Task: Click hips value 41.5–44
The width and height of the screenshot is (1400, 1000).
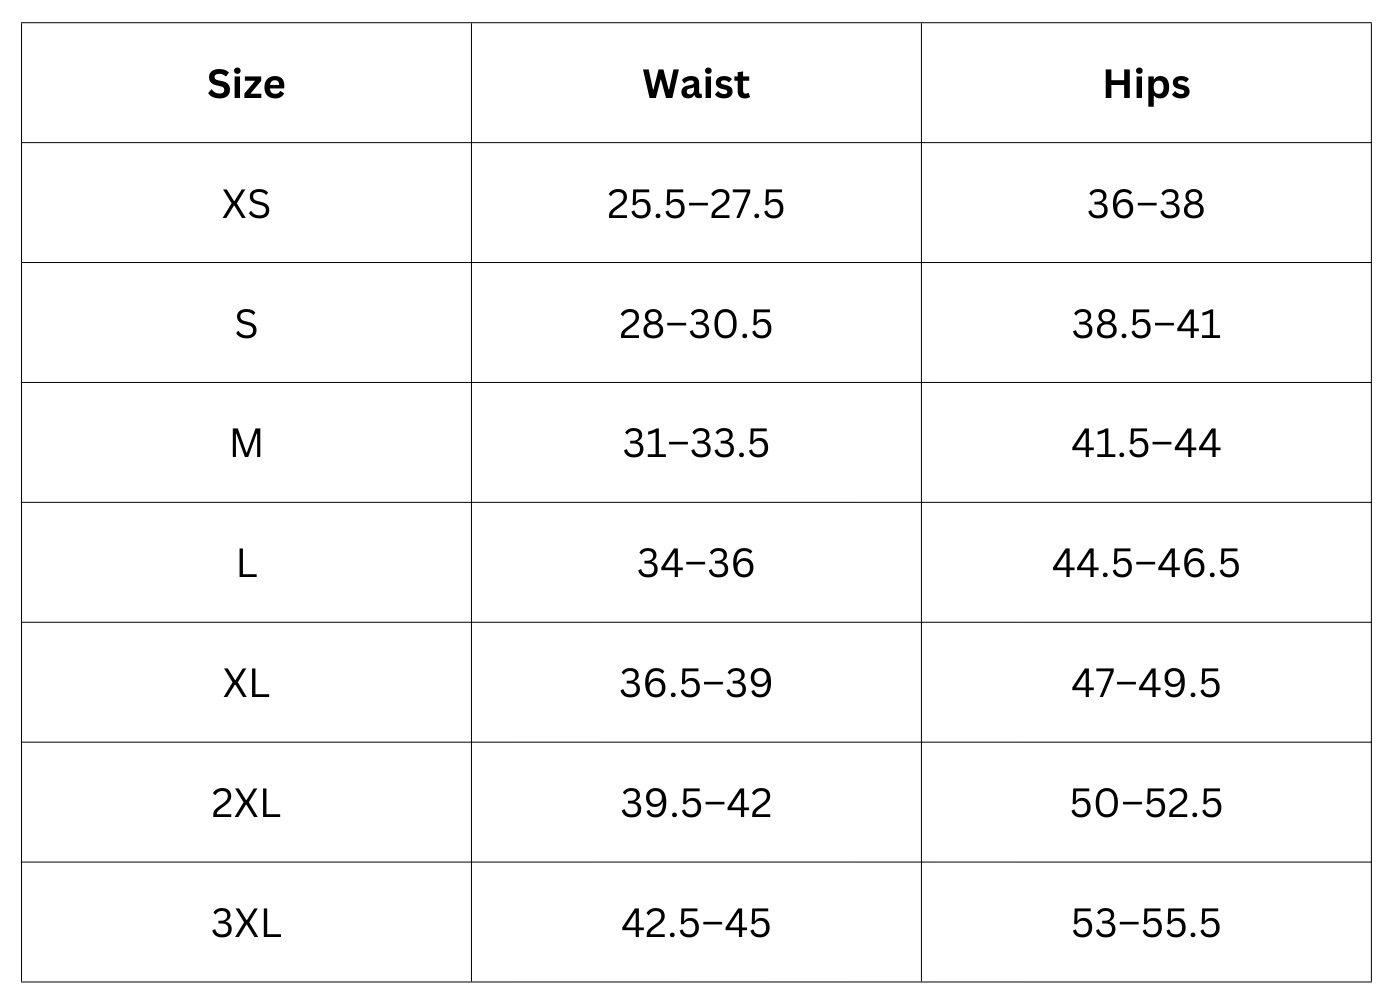Action: pyautogui.click(x=1146, y=443)
